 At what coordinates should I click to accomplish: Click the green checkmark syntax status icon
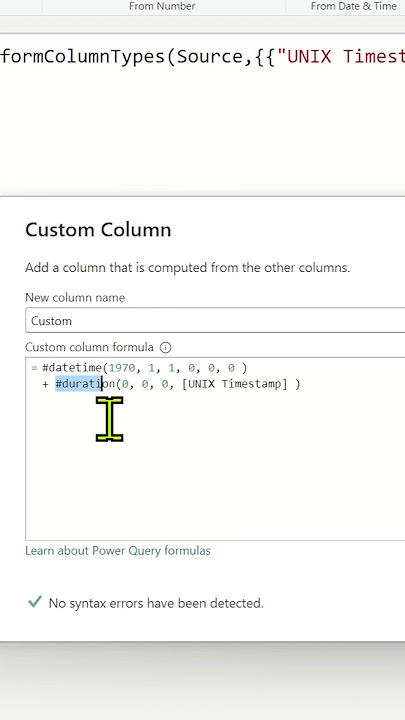tap(35, 602)
